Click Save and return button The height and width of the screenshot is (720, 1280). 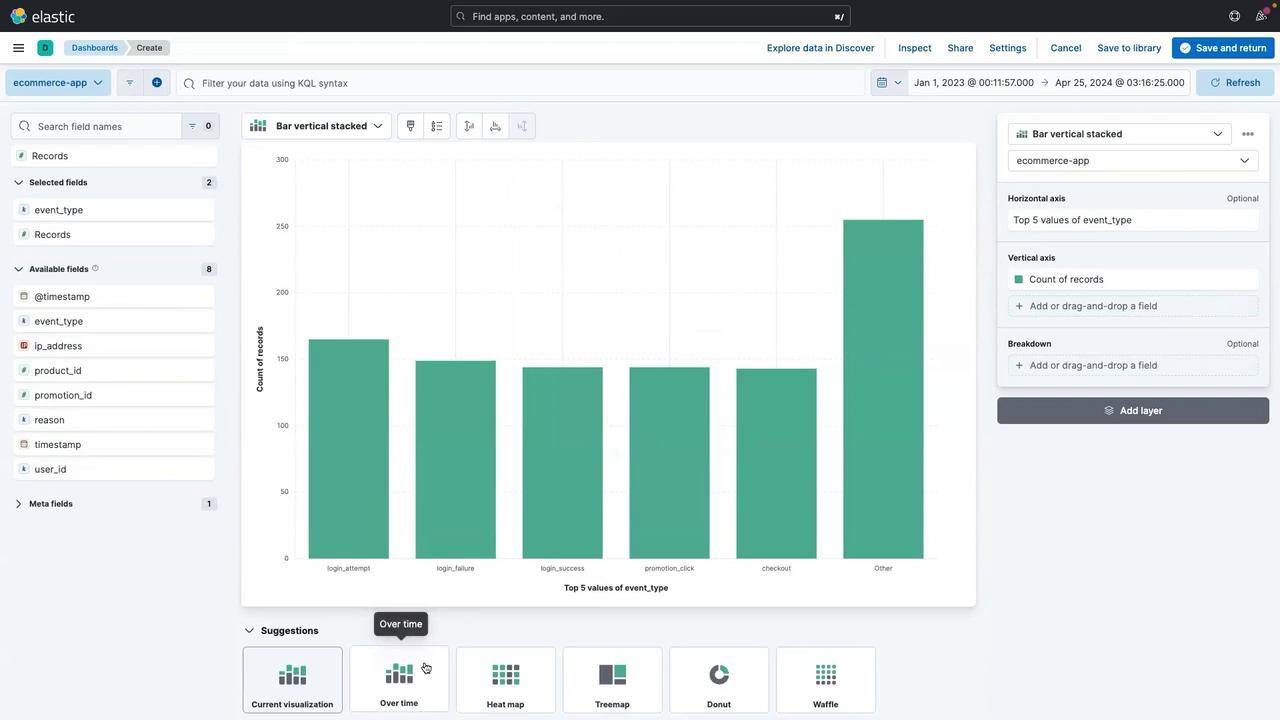pos(1223,48)
